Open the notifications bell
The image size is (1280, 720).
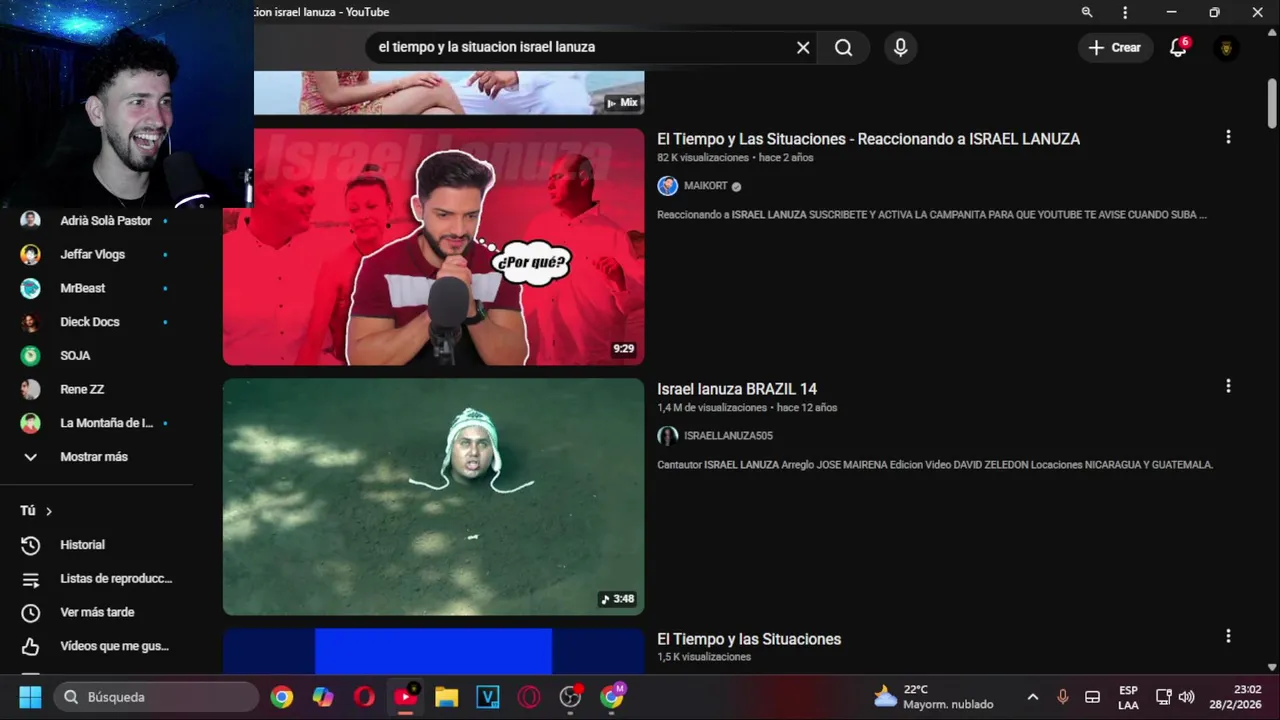point(1179,47)
